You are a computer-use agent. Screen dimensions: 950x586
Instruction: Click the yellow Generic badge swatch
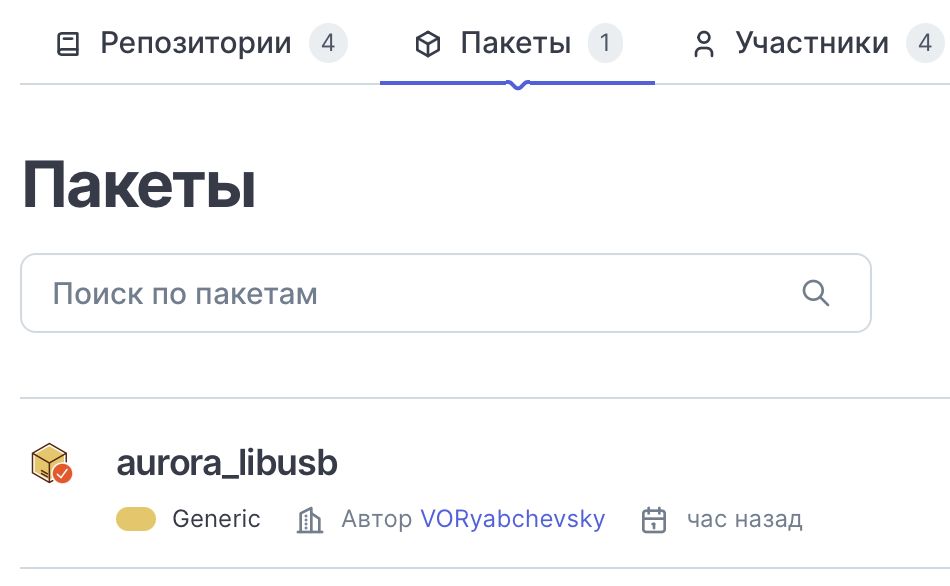(x=137, y=519)
